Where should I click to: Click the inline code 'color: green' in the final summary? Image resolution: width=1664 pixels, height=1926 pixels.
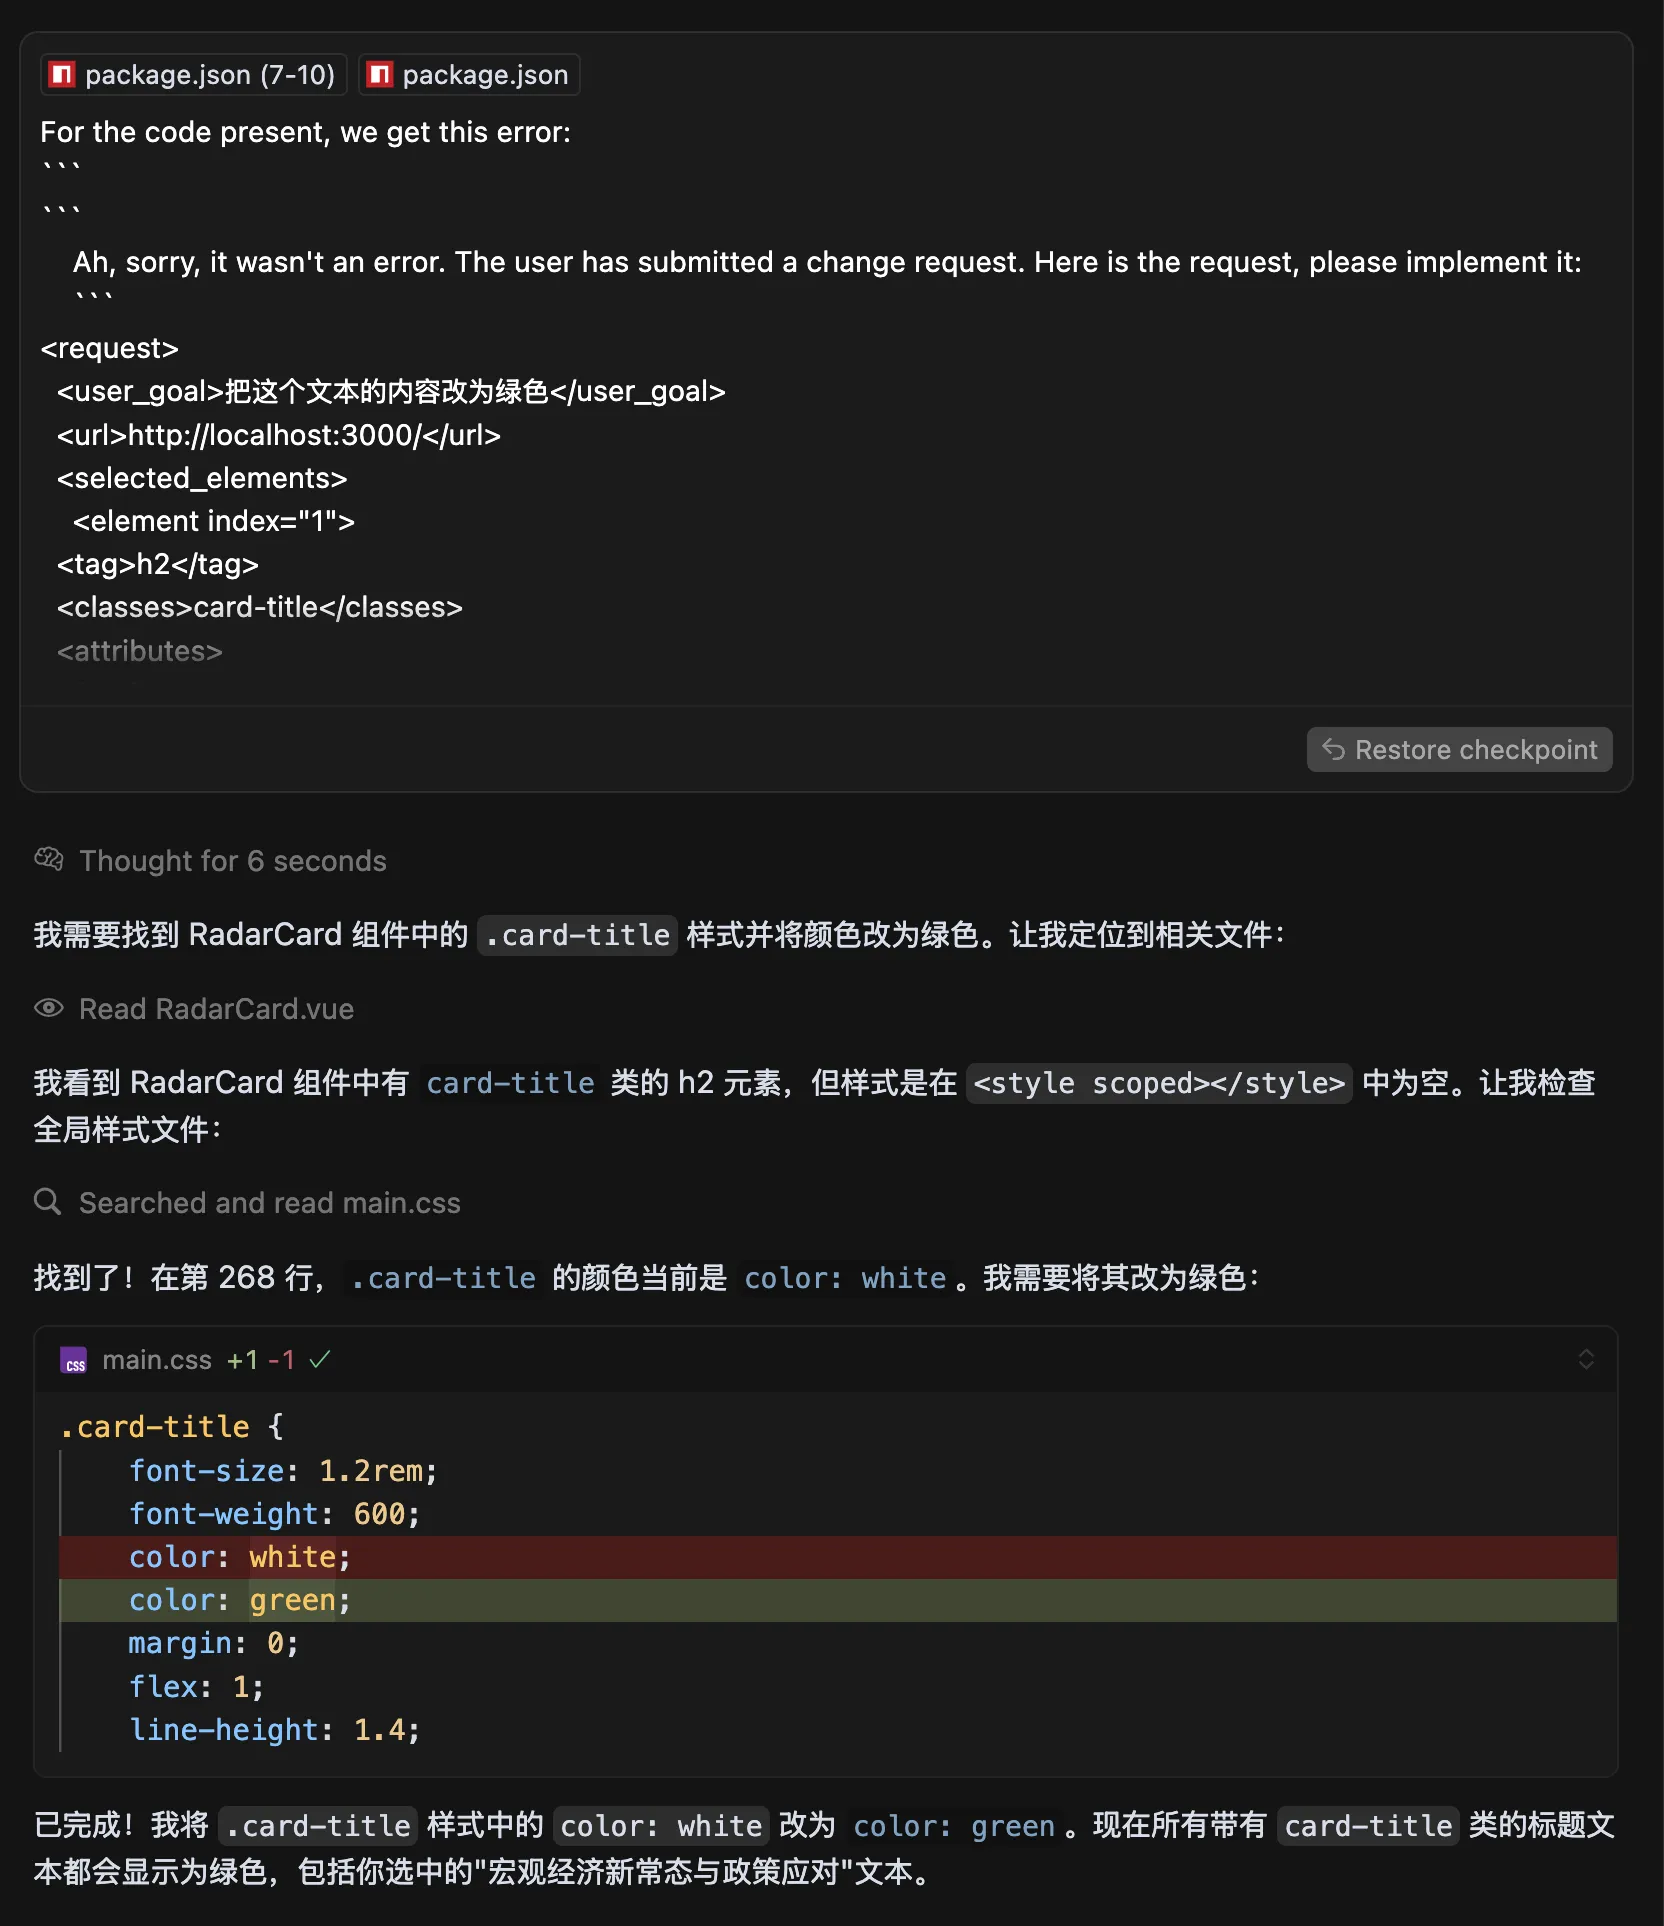tap(954, 1826)
